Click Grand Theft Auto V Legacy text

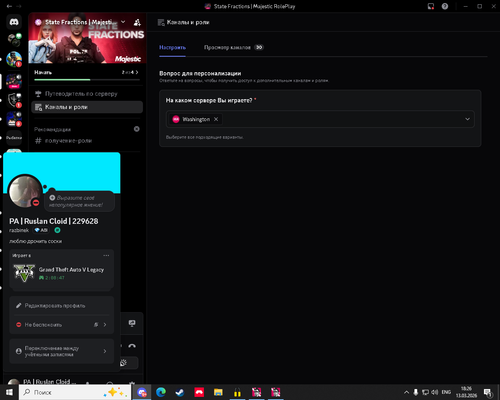pyautogui.click(x=71, y=269)
